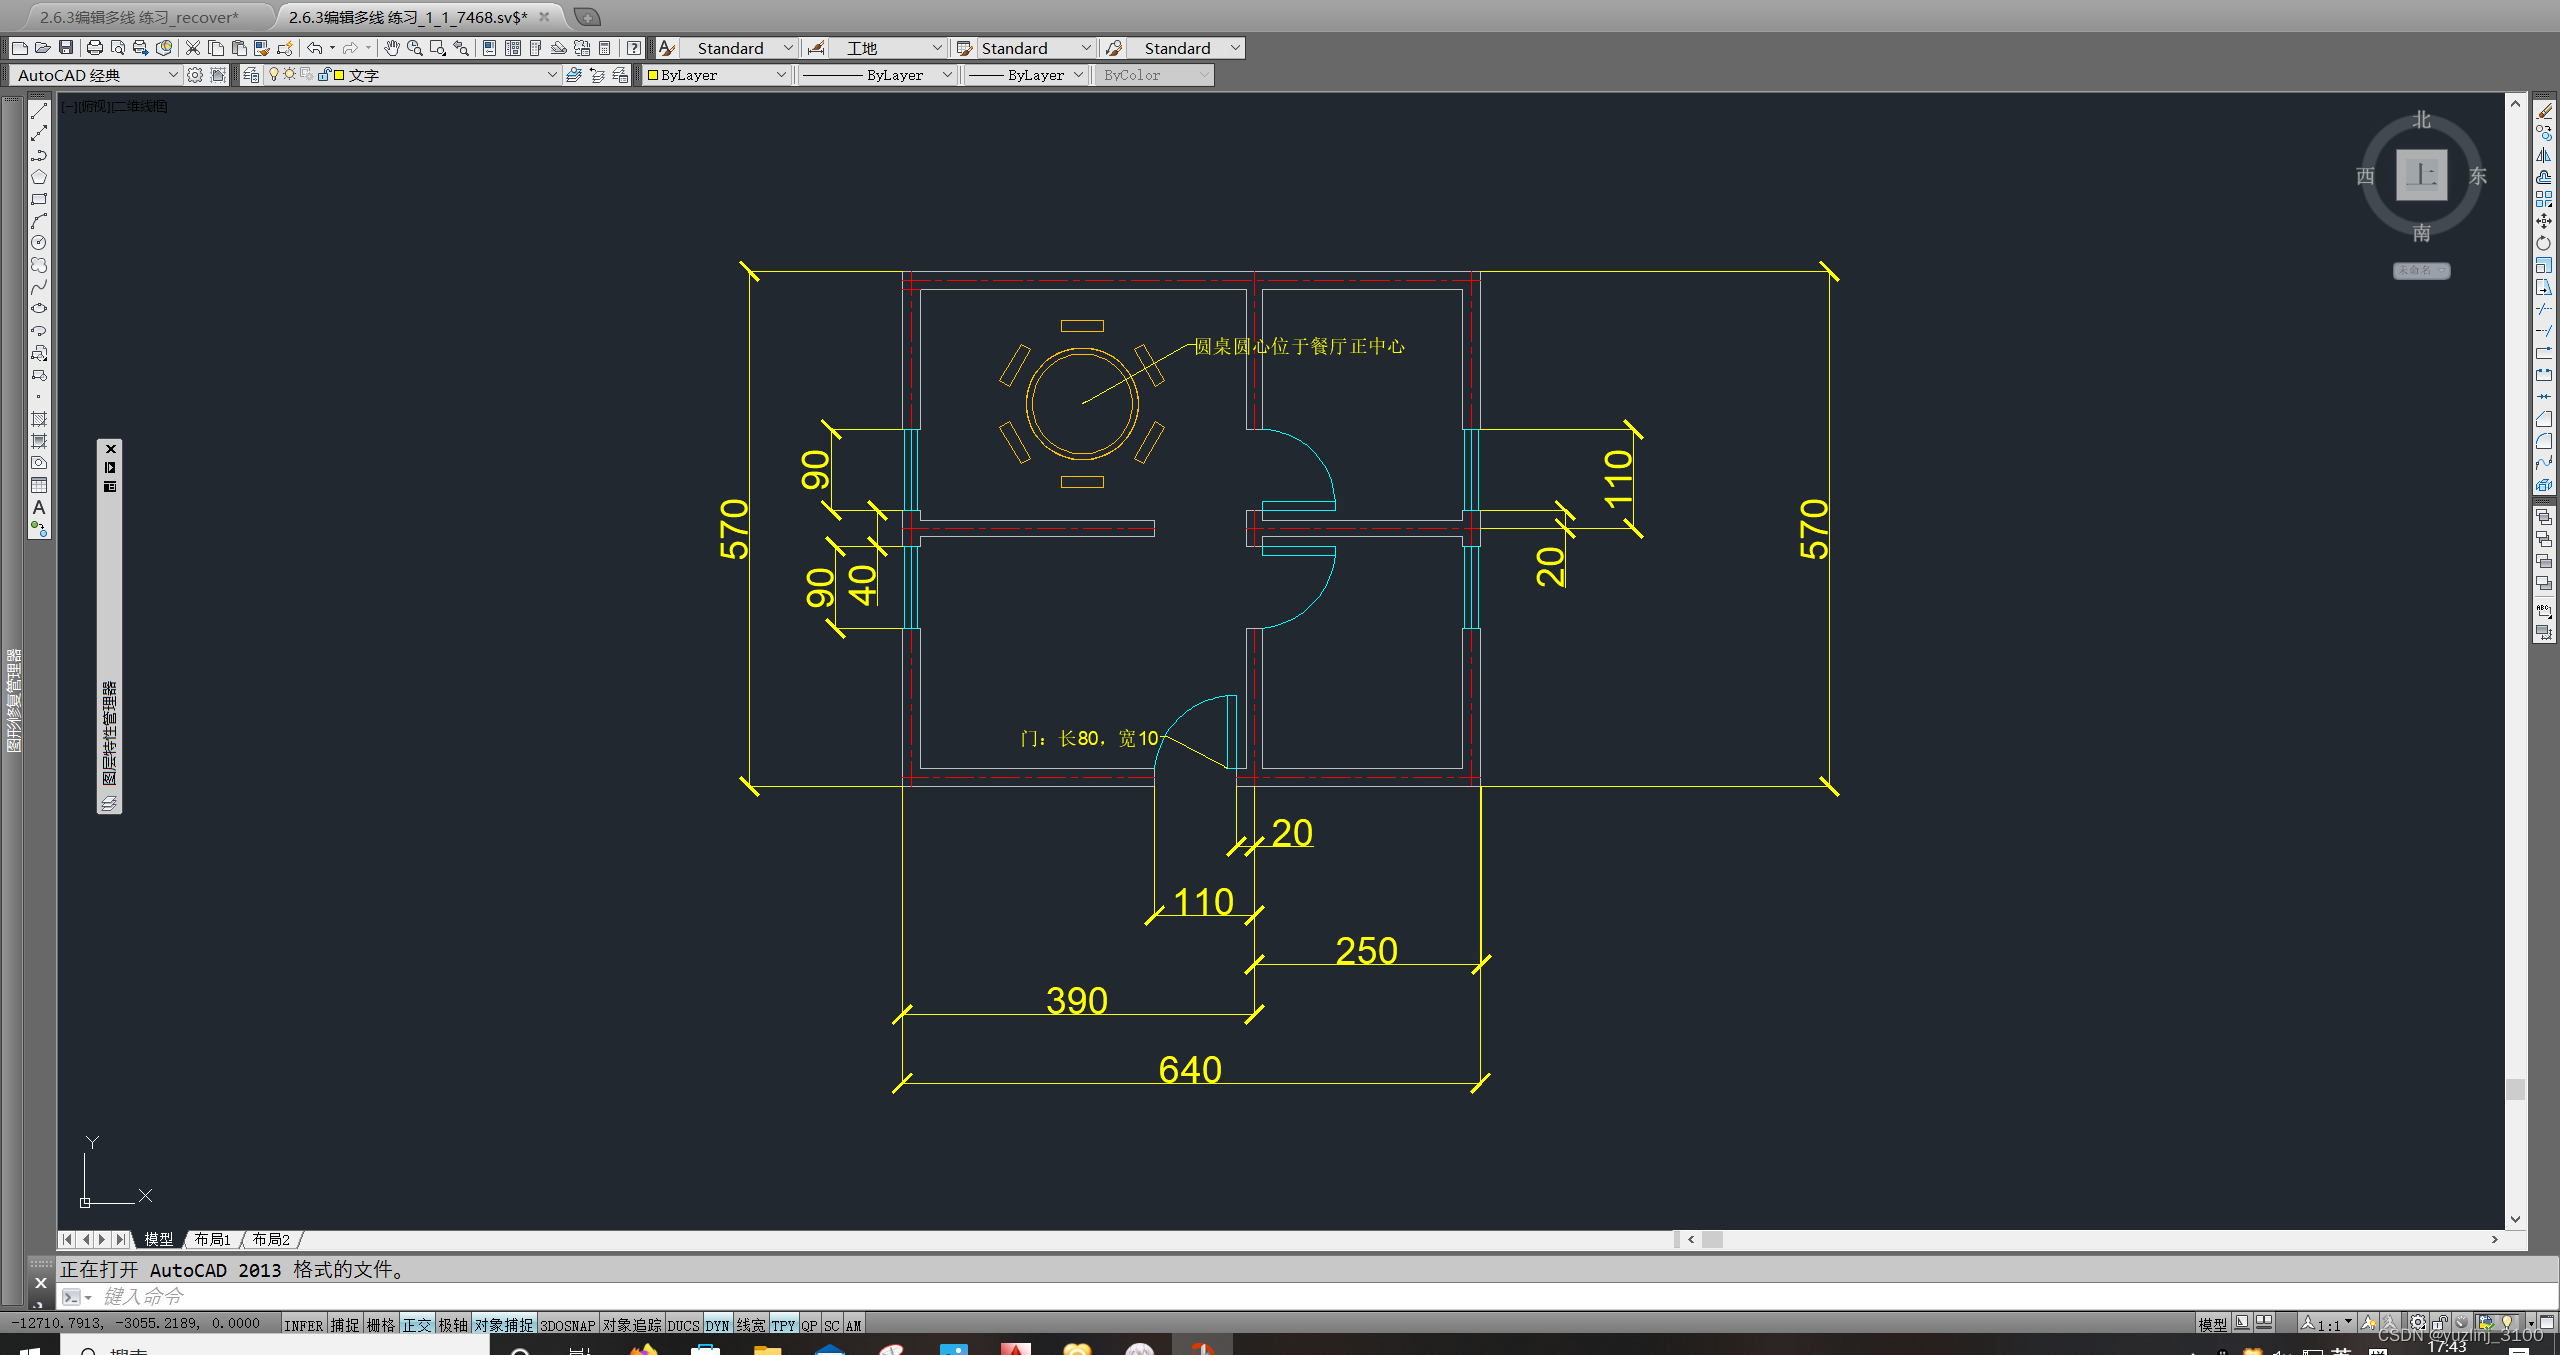The width and height of the screenshot is (2560, 1355).
Task: Open the 工地 dimension style dropdown
Action: (936, 48)
